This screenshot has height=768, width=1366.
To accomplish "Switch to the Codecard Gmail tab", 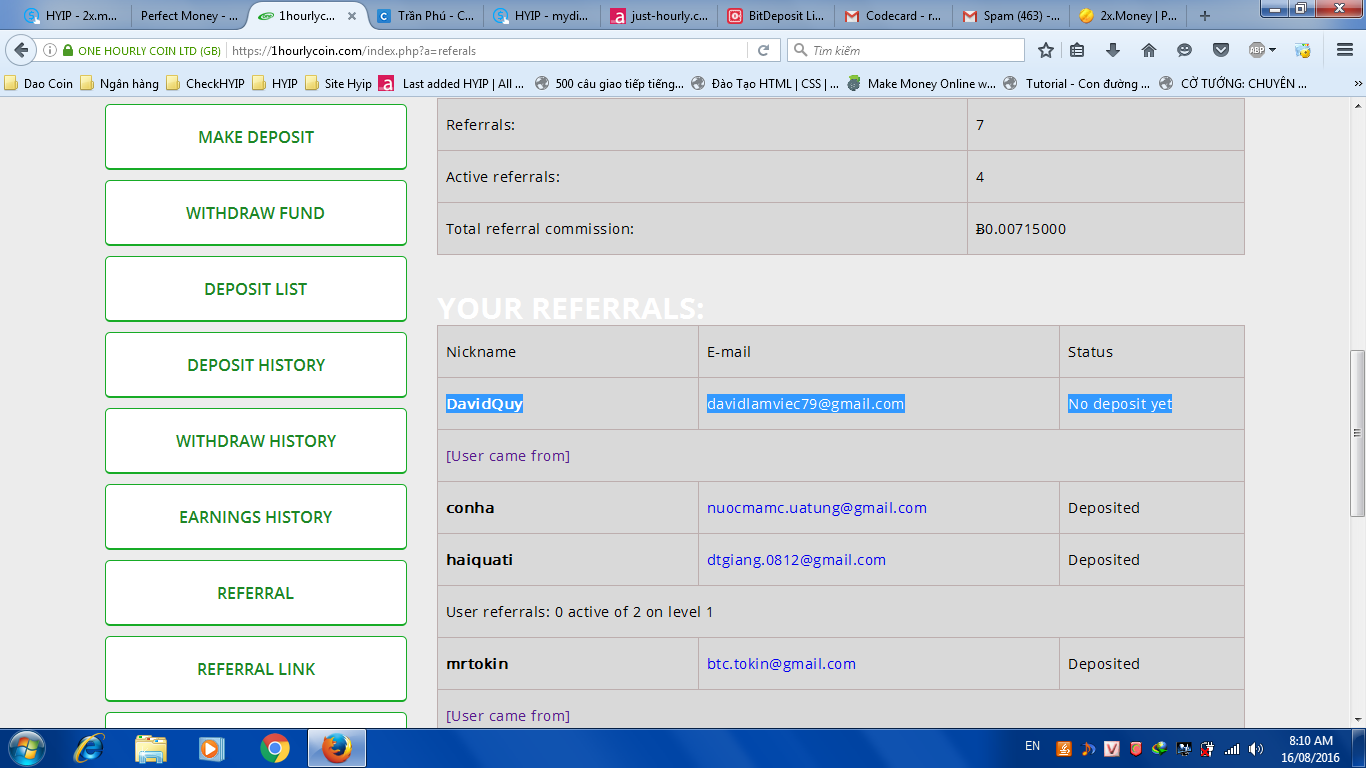I will pyautogui.click(x=896, y=16).
